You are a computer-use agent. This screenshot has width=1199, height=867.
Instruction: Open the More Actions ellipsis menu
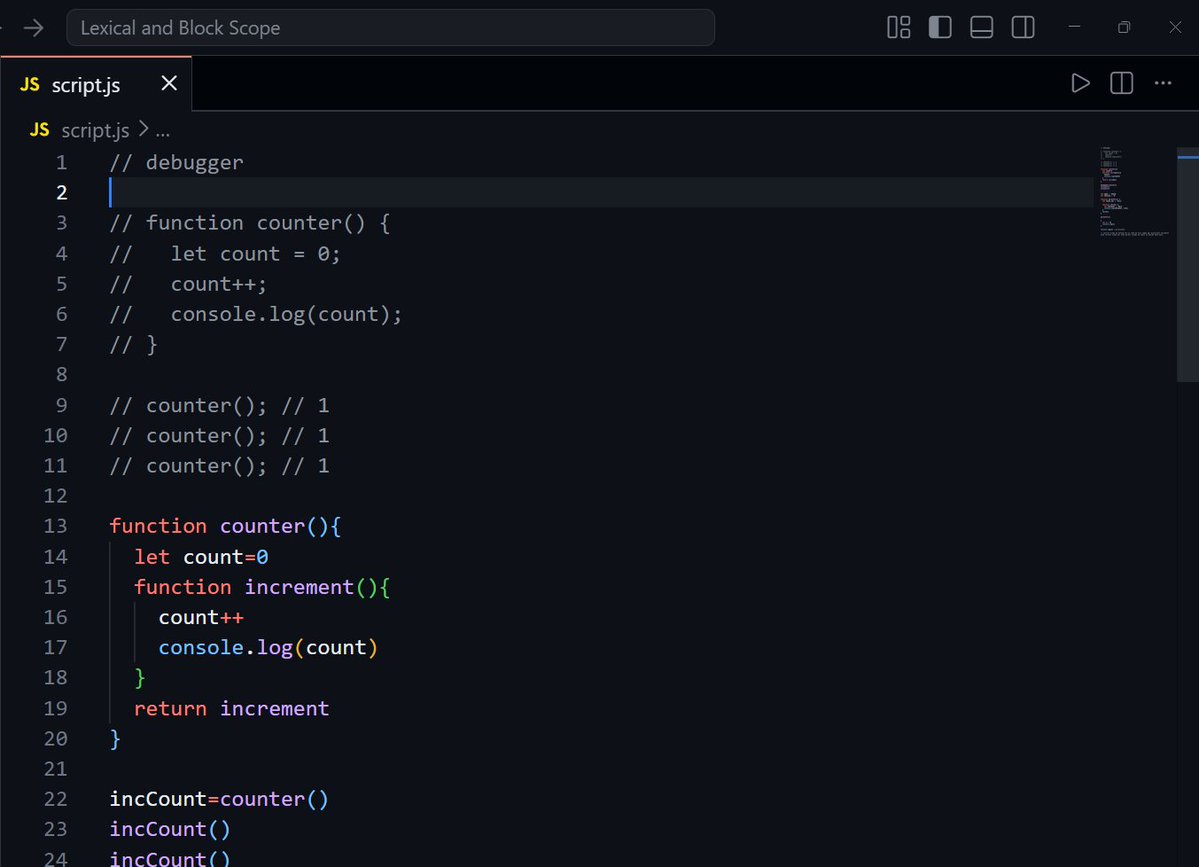pos(1162,83)
